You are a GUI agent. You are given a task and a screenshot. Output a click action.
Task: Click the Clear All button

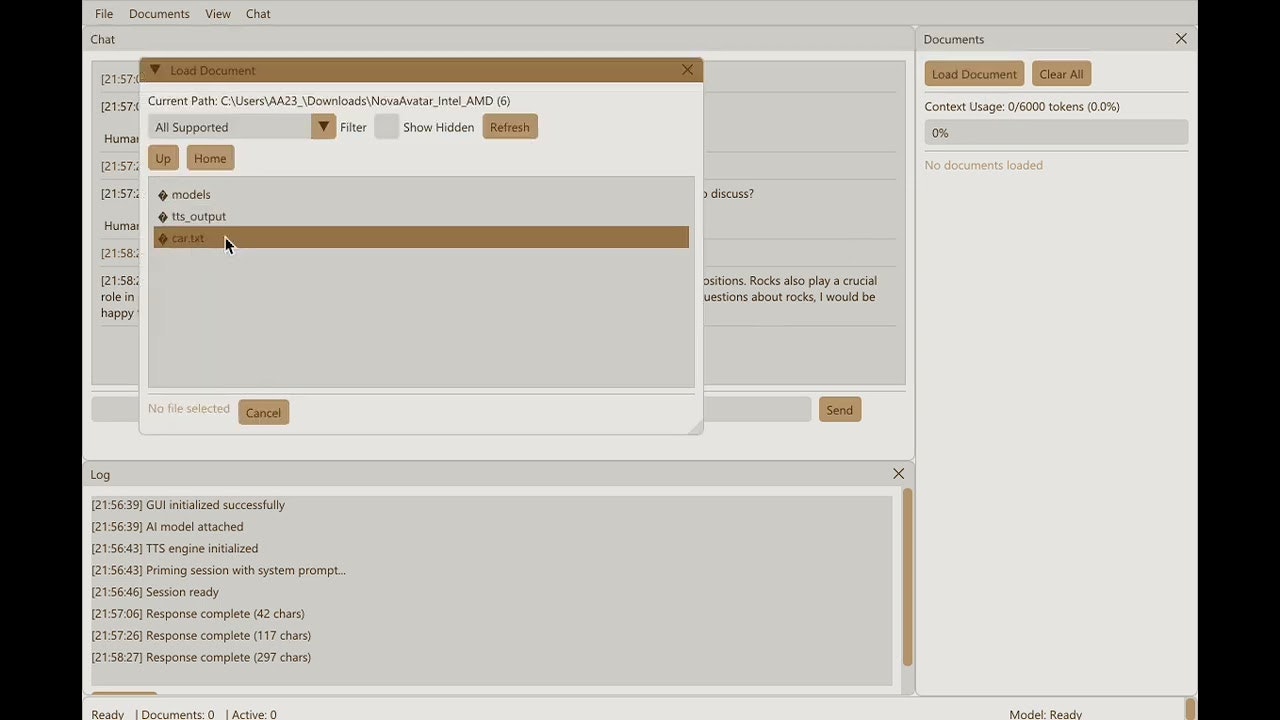1061,74
